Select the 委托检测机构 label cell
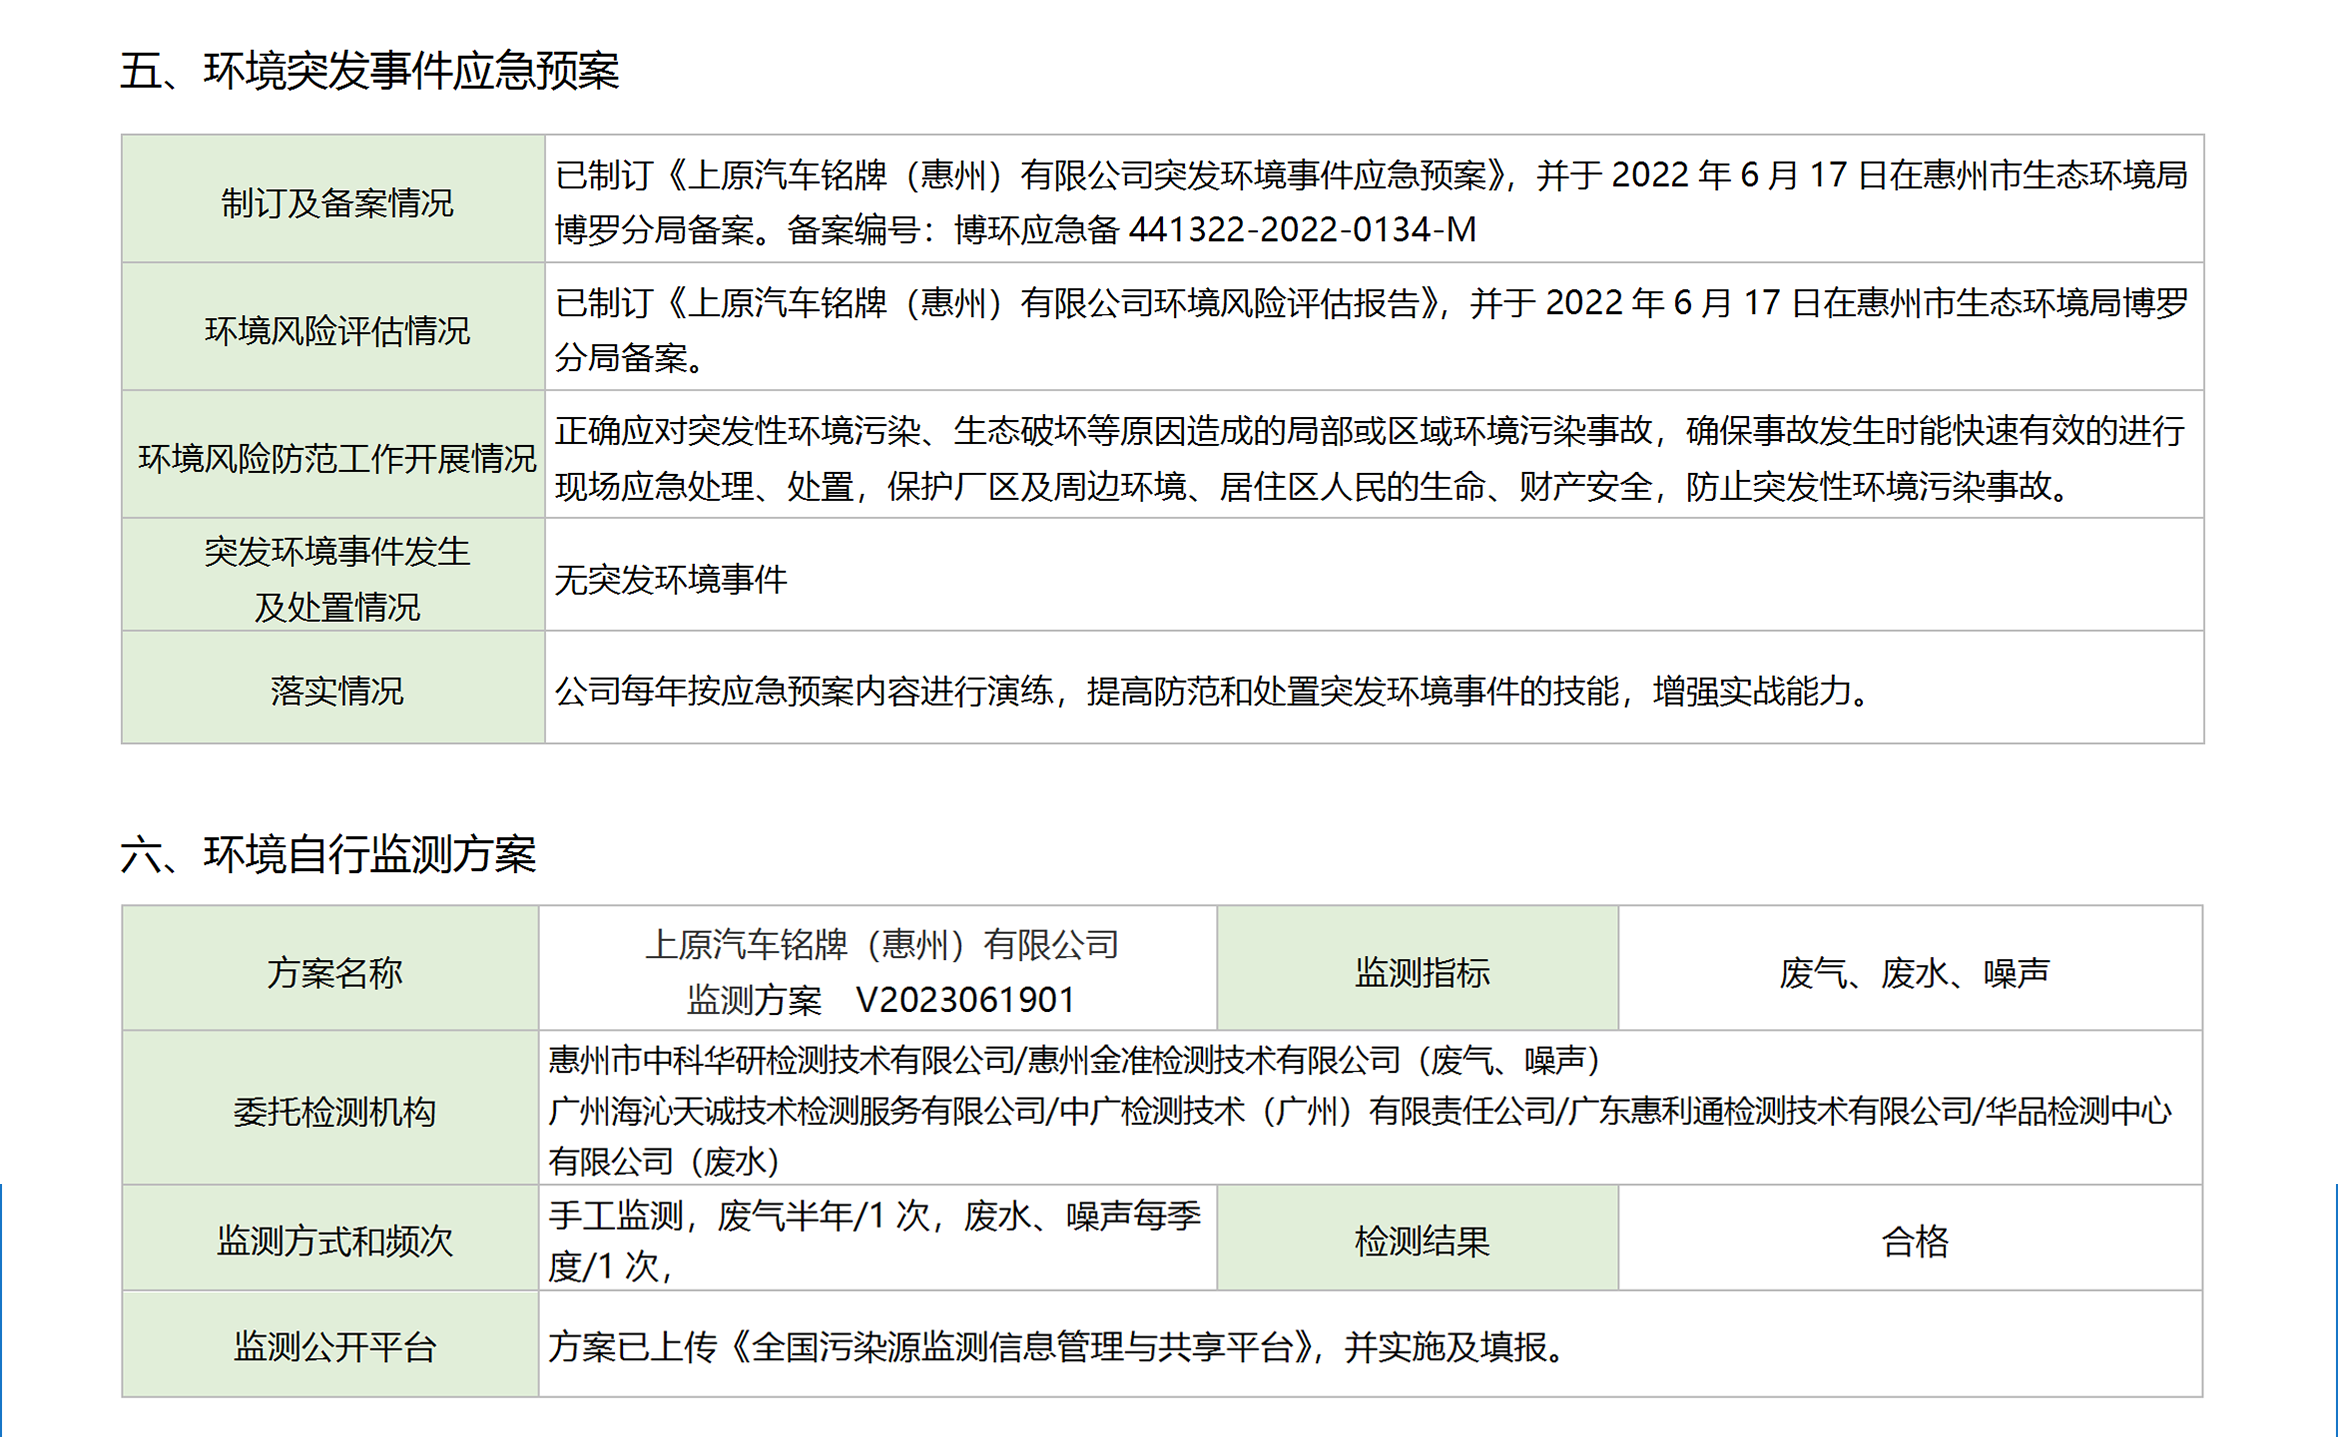Image resolution: width=2338 pixels, height=1437 pixels. pyautogui.click(x=330, y=1108)
